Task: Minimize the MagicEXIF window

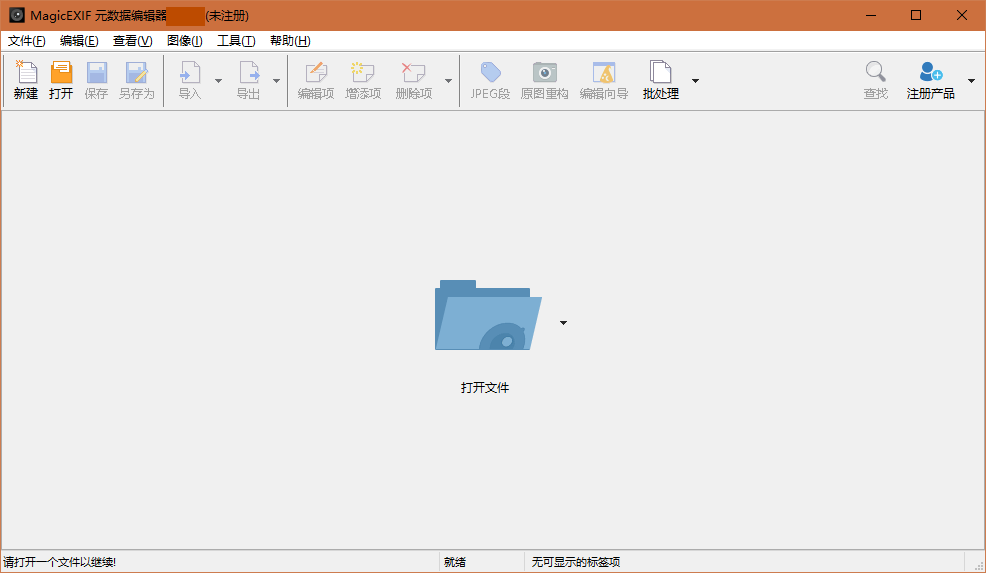Action: [x=871, y=15]
